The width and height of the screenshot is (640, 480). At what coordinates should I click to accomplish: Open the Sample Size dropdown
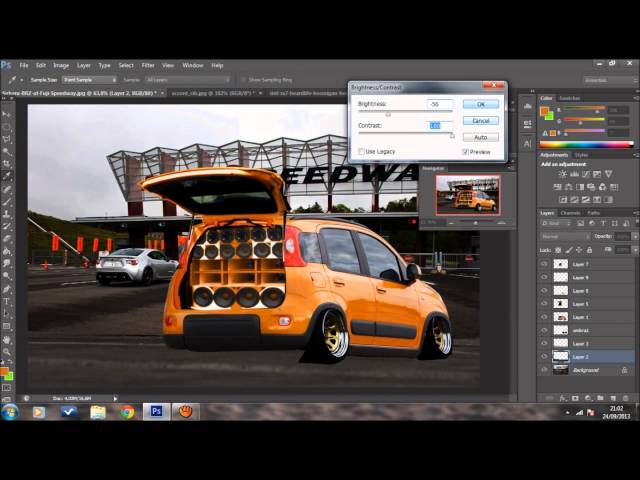click(89, 80)
